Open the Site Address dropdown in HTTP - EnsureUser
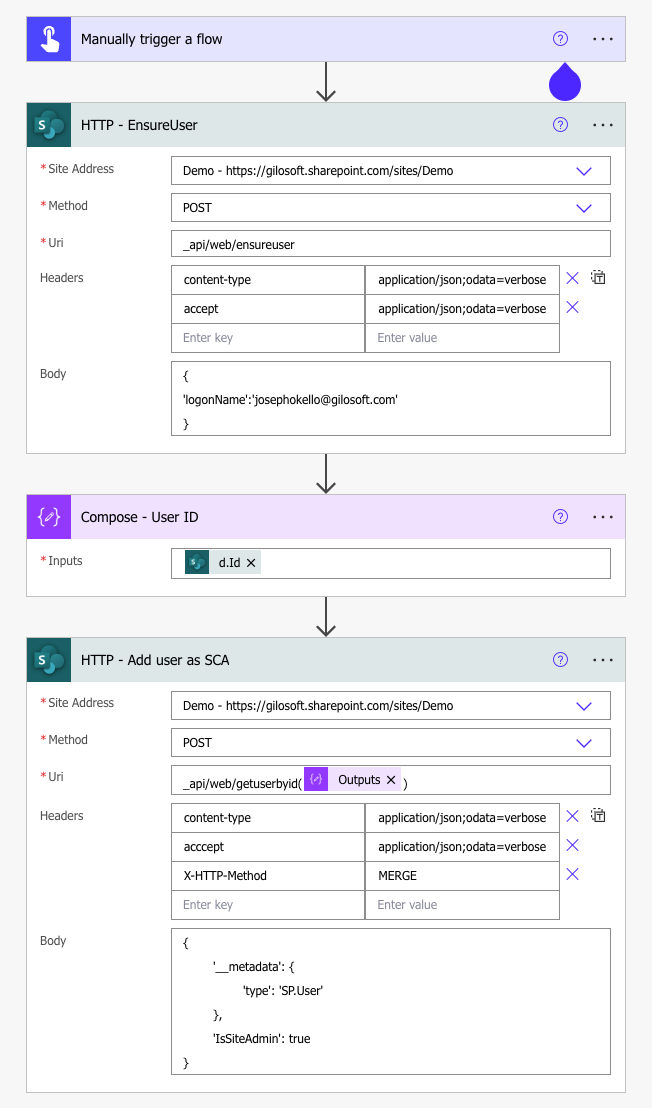Screen dimensions: 652x1108 pyautogui.click(x=584, y=170)
